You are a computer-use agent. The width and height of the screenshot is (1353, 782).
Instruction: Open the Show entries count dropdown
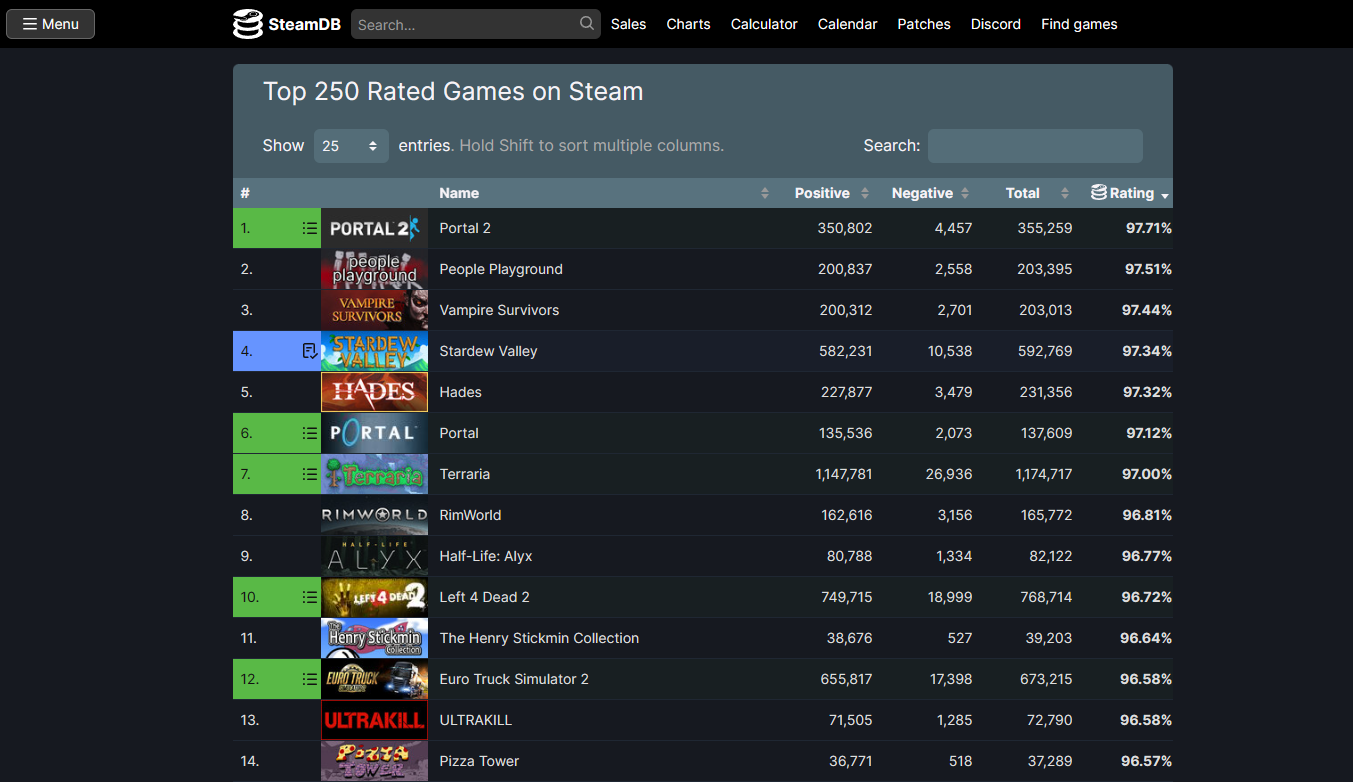[x=351, y=146]
